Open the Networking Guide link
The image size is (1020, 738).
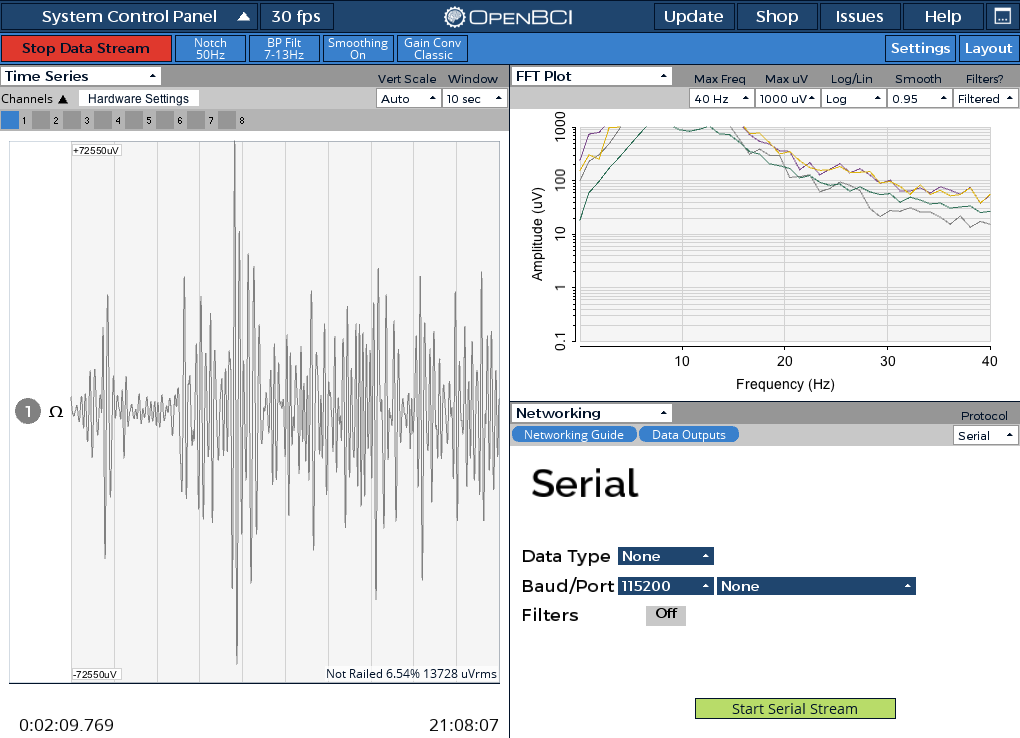click(574, 435)
